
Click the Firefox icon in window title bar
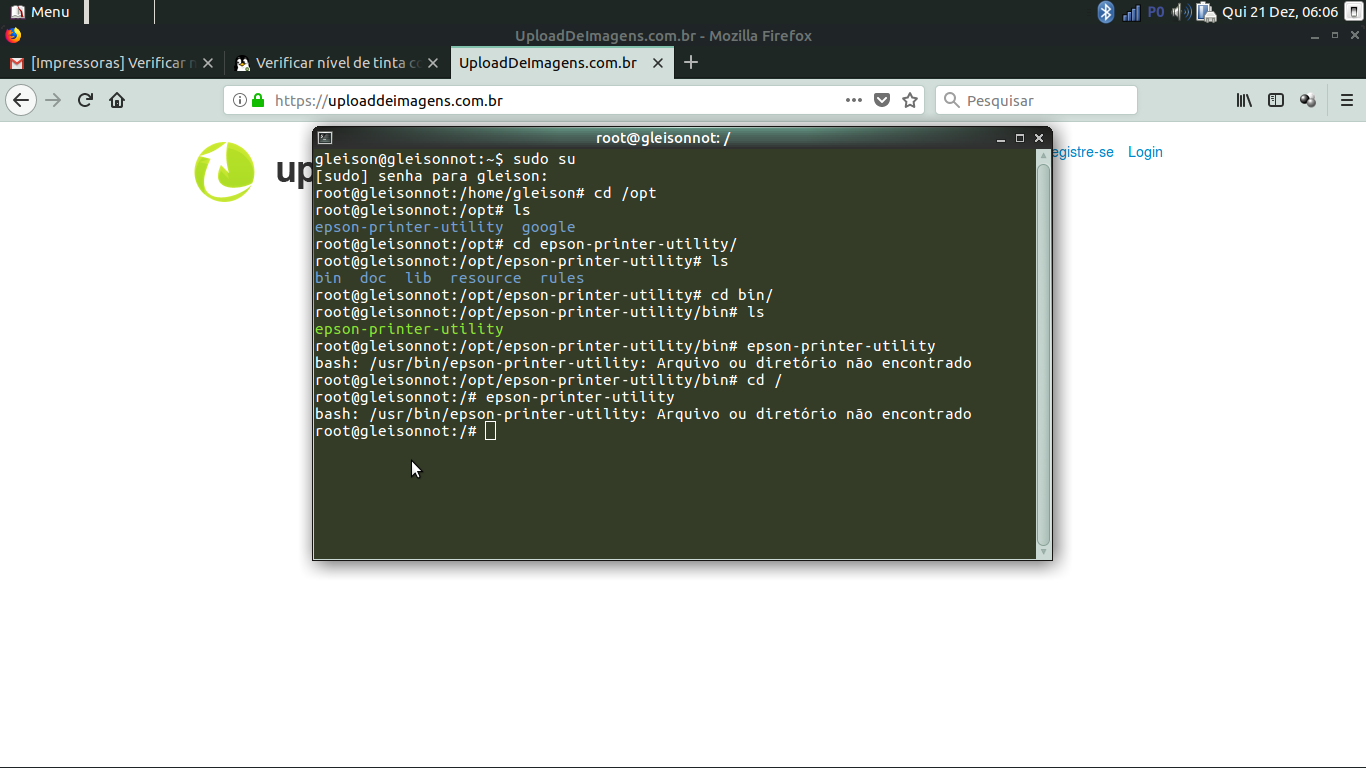[x=13, y=35]
